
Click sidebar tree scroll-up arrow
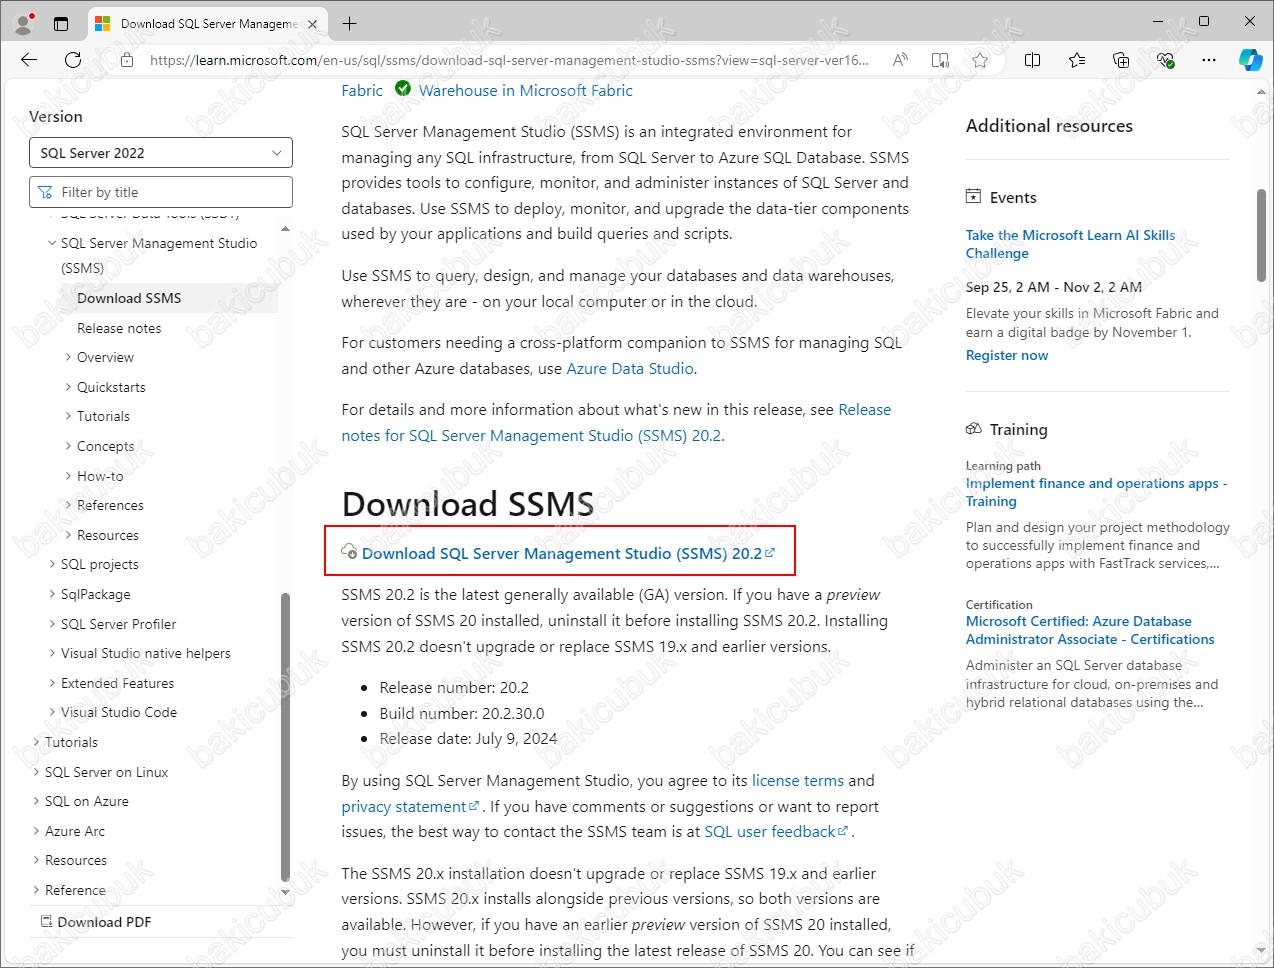click(x=285, y=229)
